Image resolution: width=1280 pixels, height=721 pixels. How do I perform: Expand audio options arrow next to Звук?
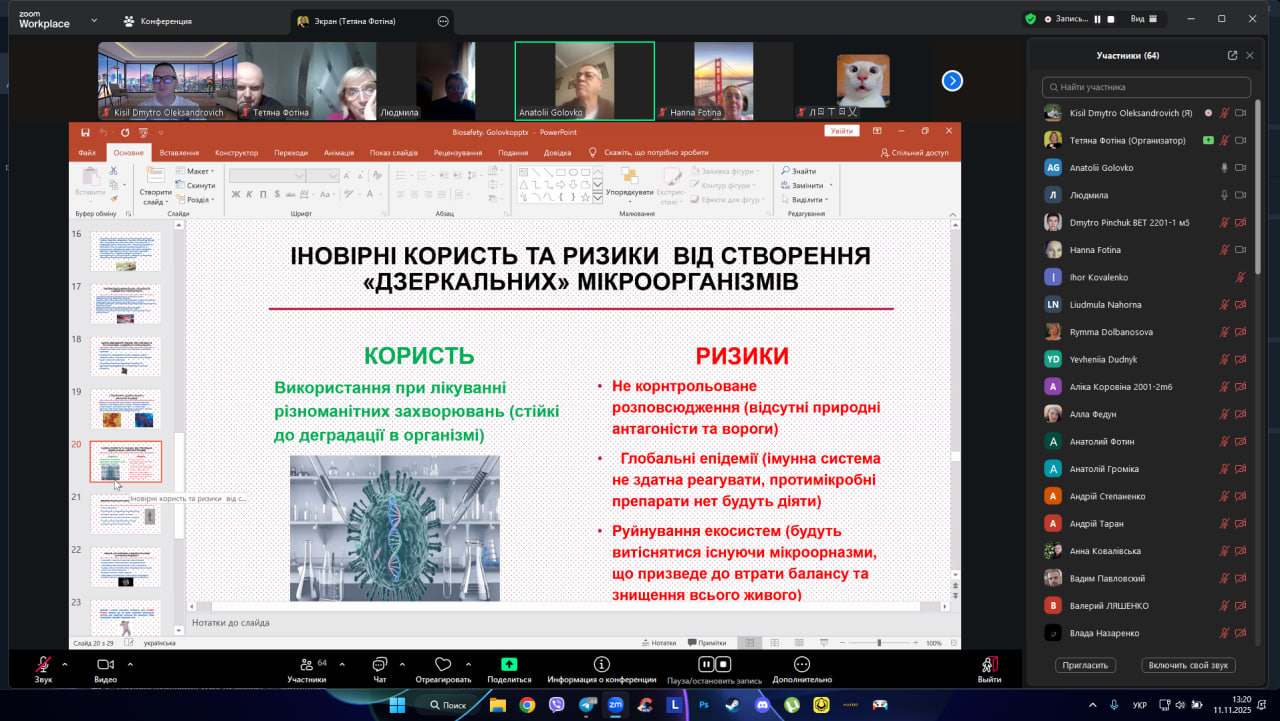pos(65,664)
